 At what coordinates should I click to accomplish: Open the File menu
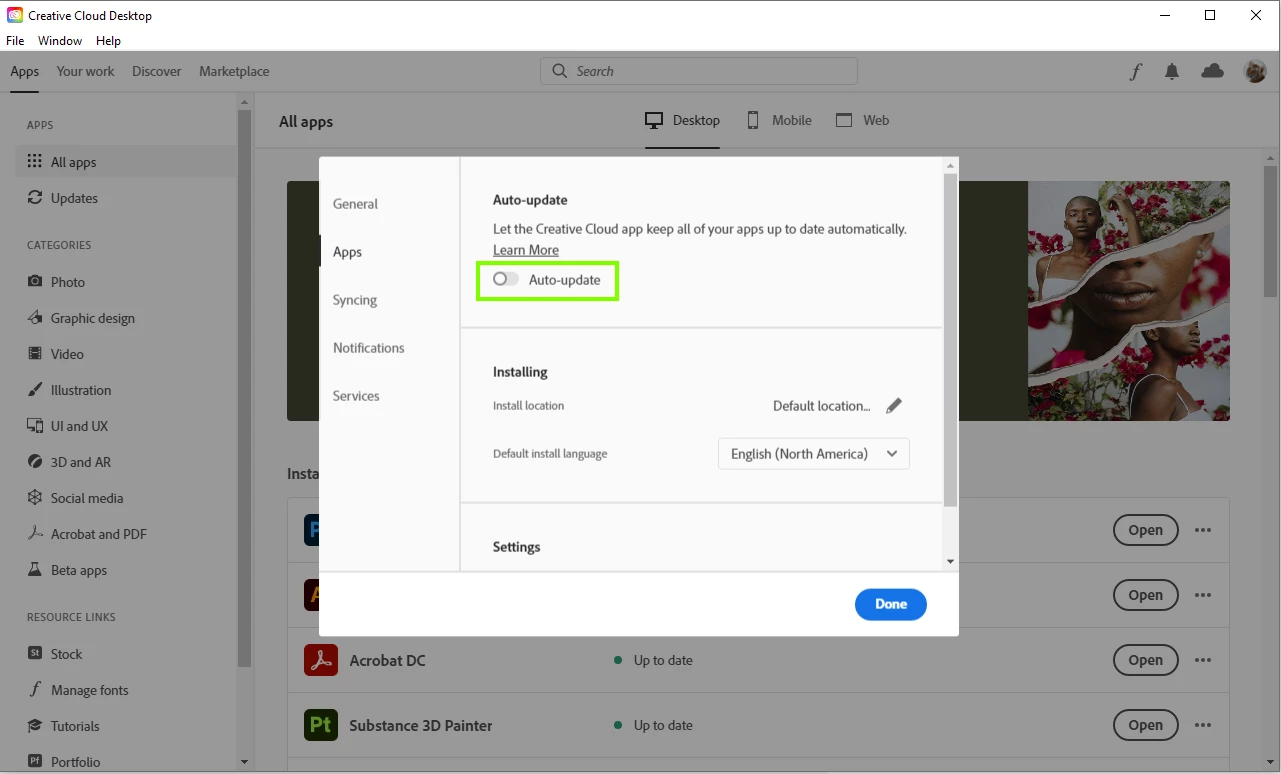point(15,41)
